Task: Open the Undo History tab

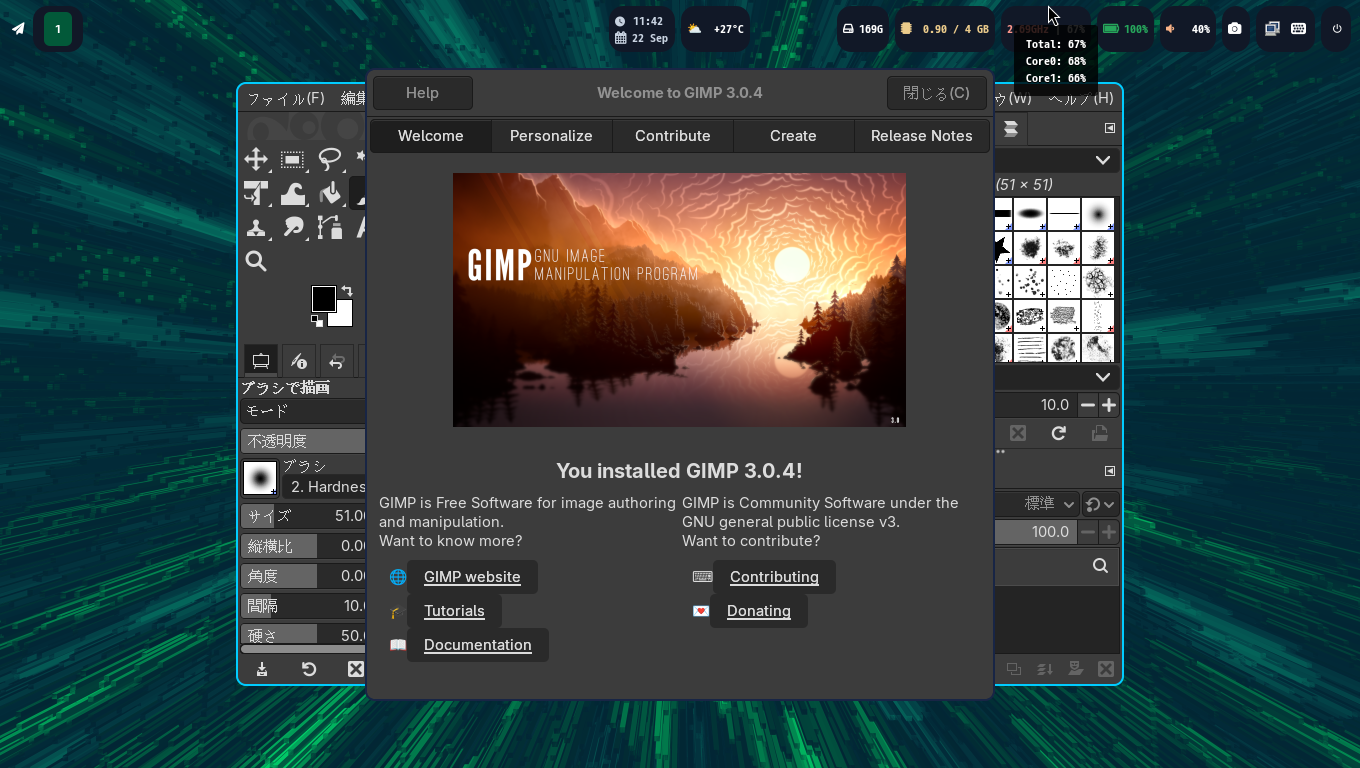Action: pos(337,361)
